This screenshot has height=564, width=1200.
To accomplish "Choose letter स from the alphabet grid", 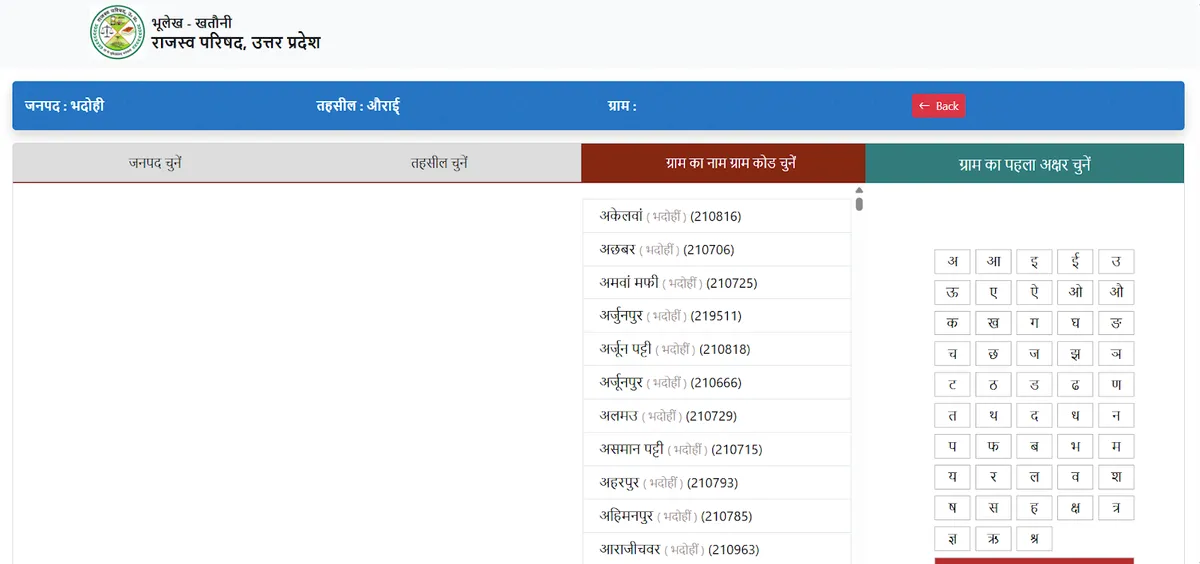I will [x=993, y=508].
